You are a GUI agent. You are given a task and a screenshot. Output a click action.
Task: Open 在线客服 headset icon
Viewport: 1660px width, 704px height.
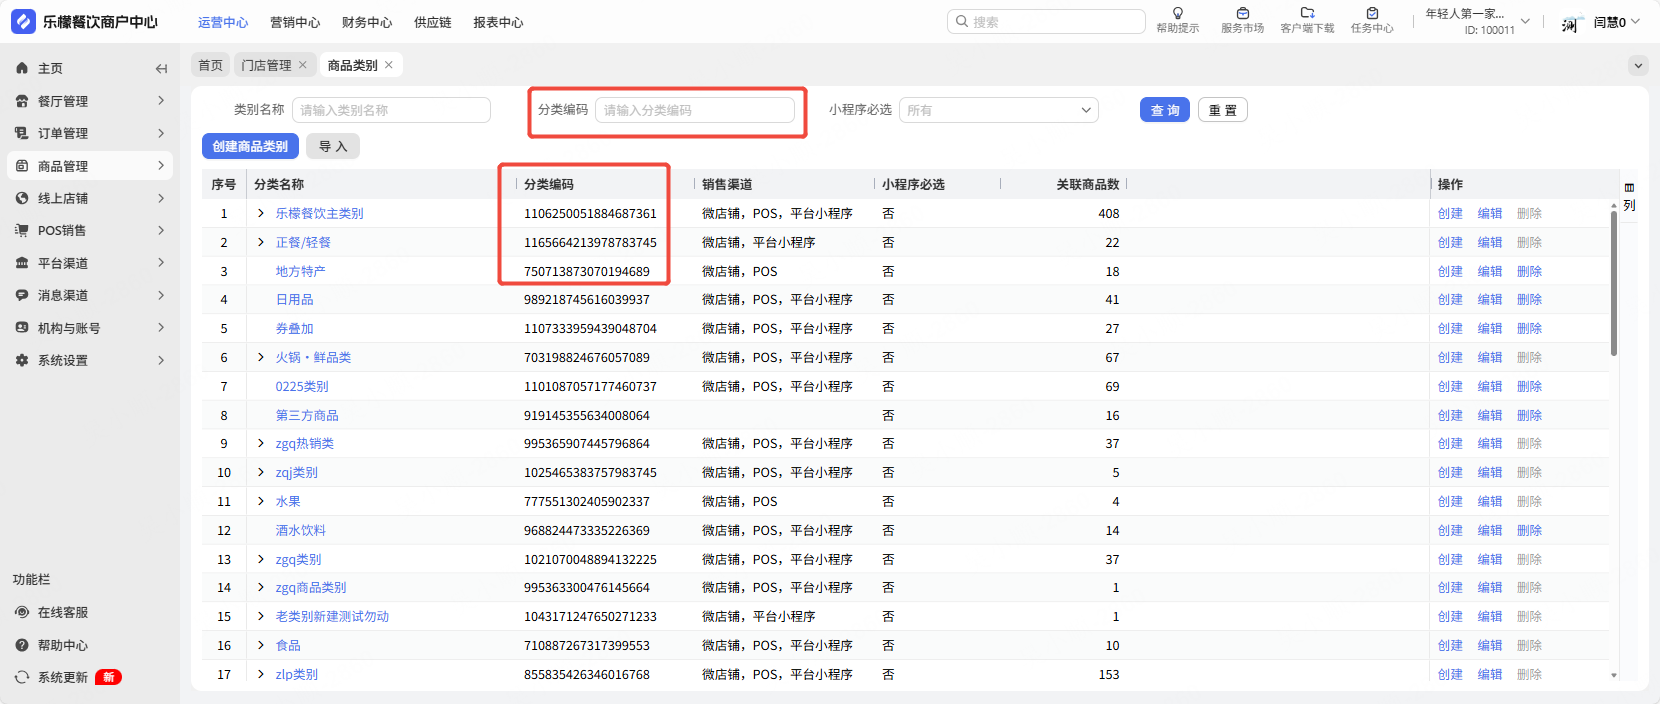click(22, 612)
